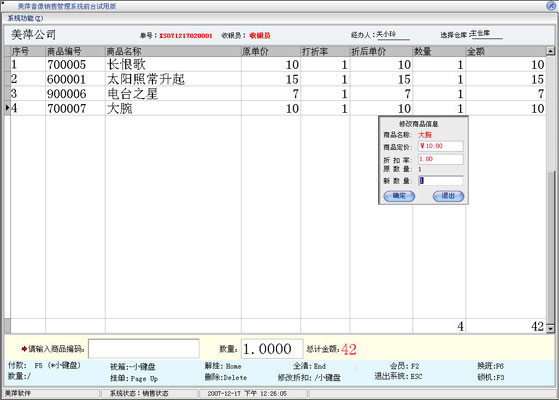Click the 商品定价 price field
This screenshot has height=400, width=559.
[x=441, y=146]
